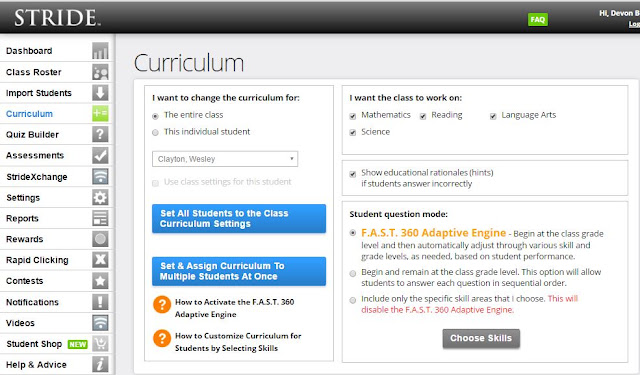
Task: Select This individual student radio button
Action: (155, 133)
